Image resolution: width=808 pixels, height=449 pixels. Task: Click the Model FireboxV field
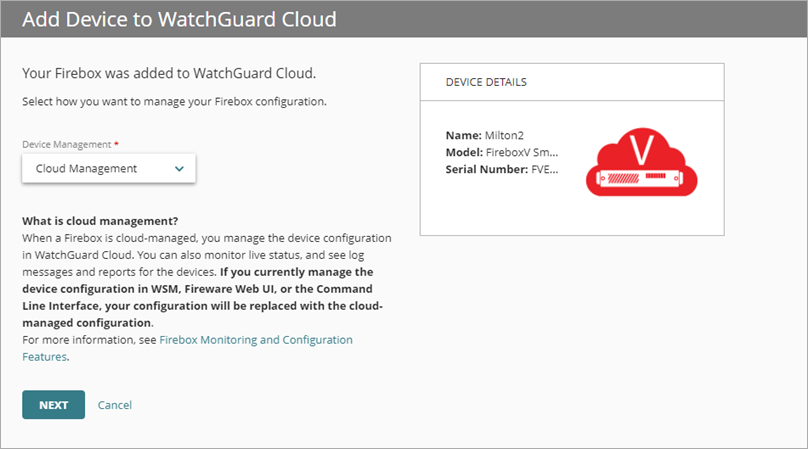[501, 152]
